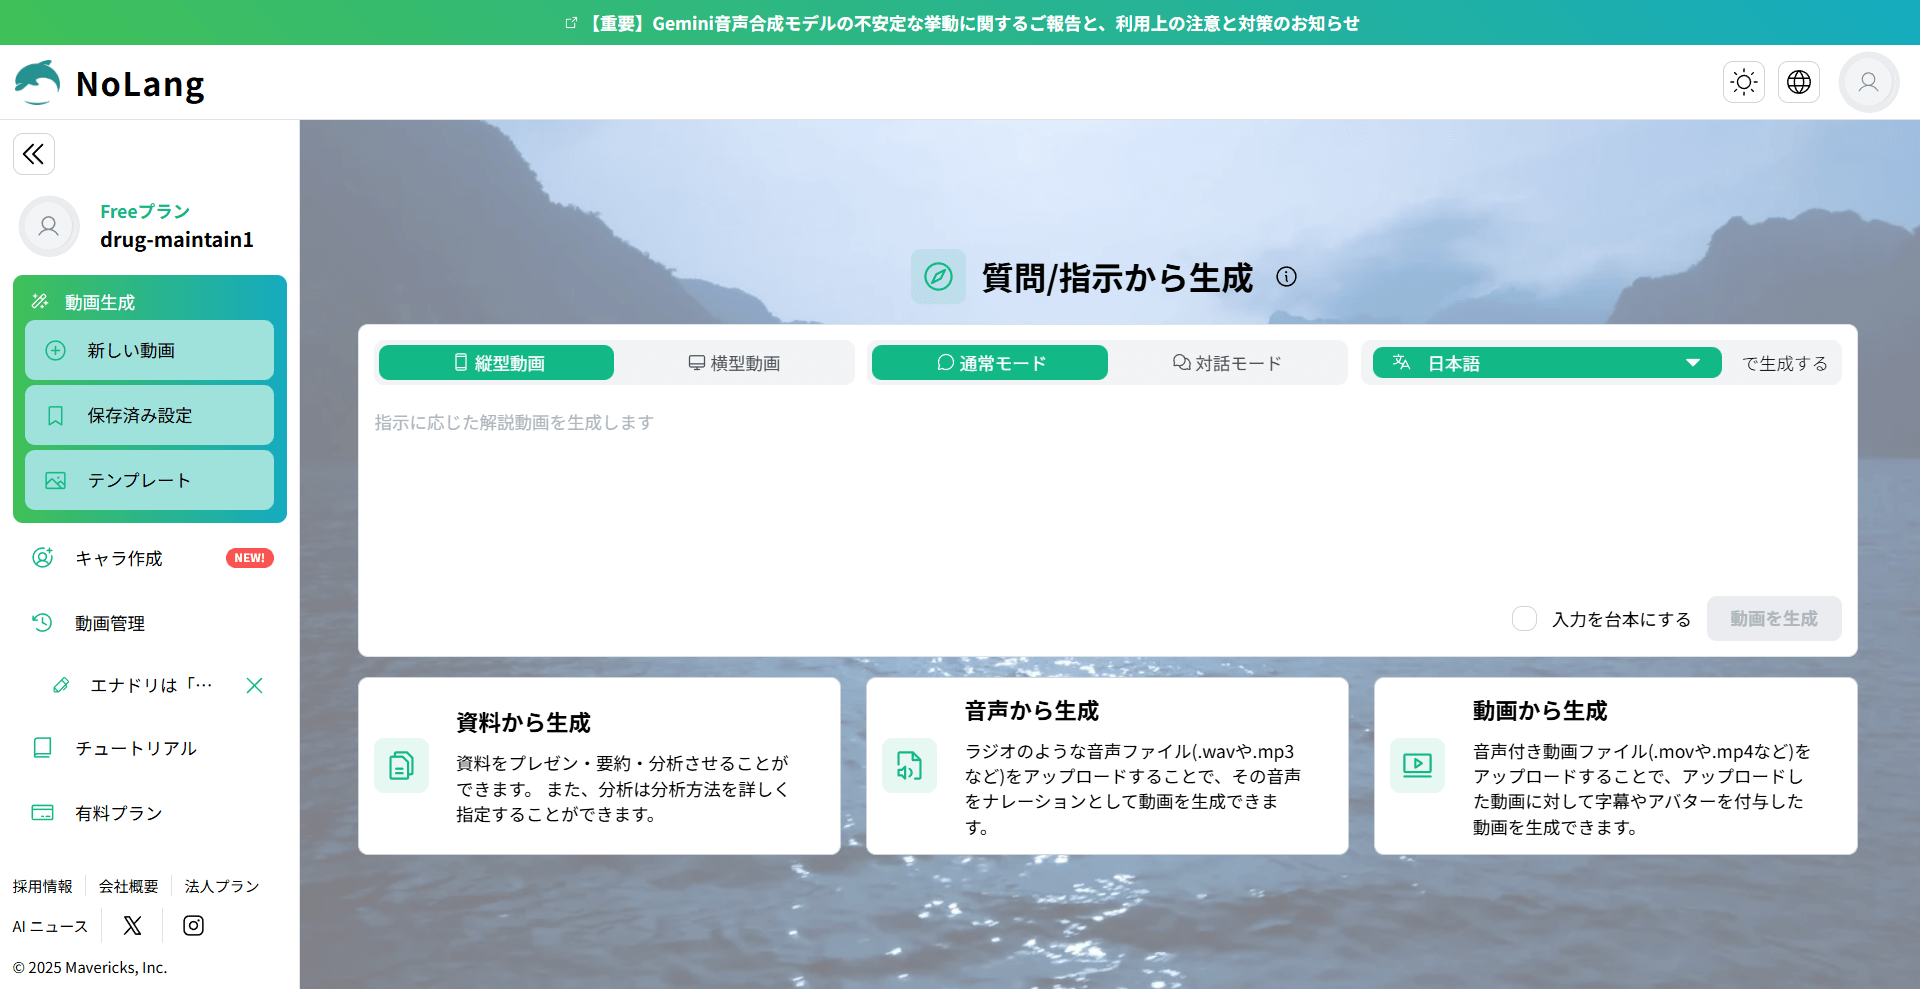Go to 動画管理 in the sidebar
This screenshot has height=989, width=1920.
coord(110,623)
